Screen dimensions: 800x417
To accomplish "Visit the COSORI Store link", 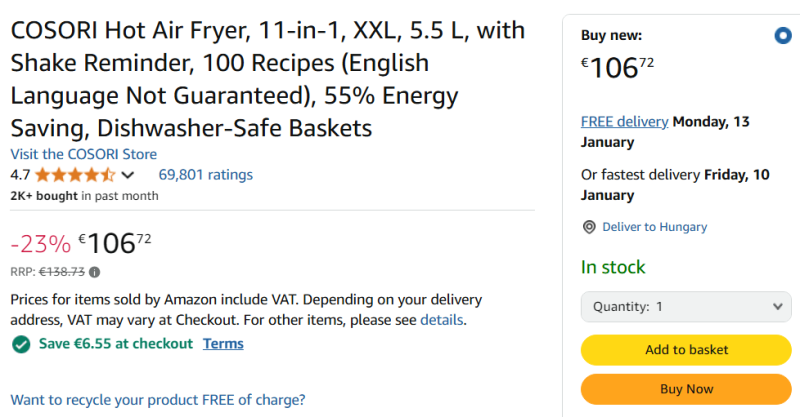I will coord(84,154).
